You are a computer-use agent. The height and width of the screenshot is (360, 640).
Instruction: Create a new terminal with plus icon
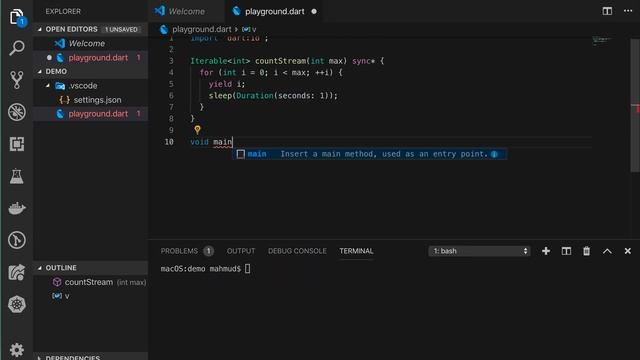coord(546,251)
